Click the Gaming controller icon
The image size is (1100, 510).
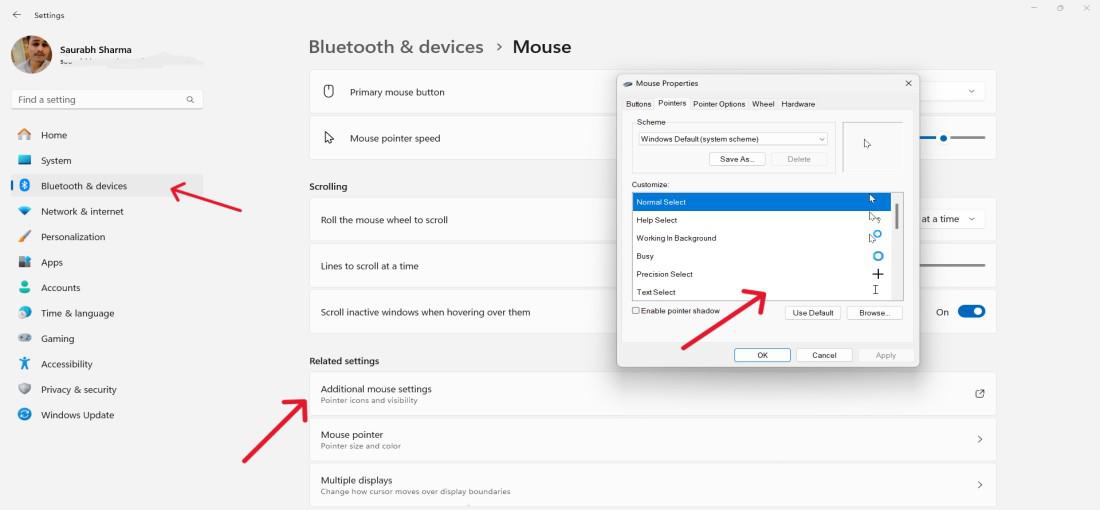pos(24,339)
